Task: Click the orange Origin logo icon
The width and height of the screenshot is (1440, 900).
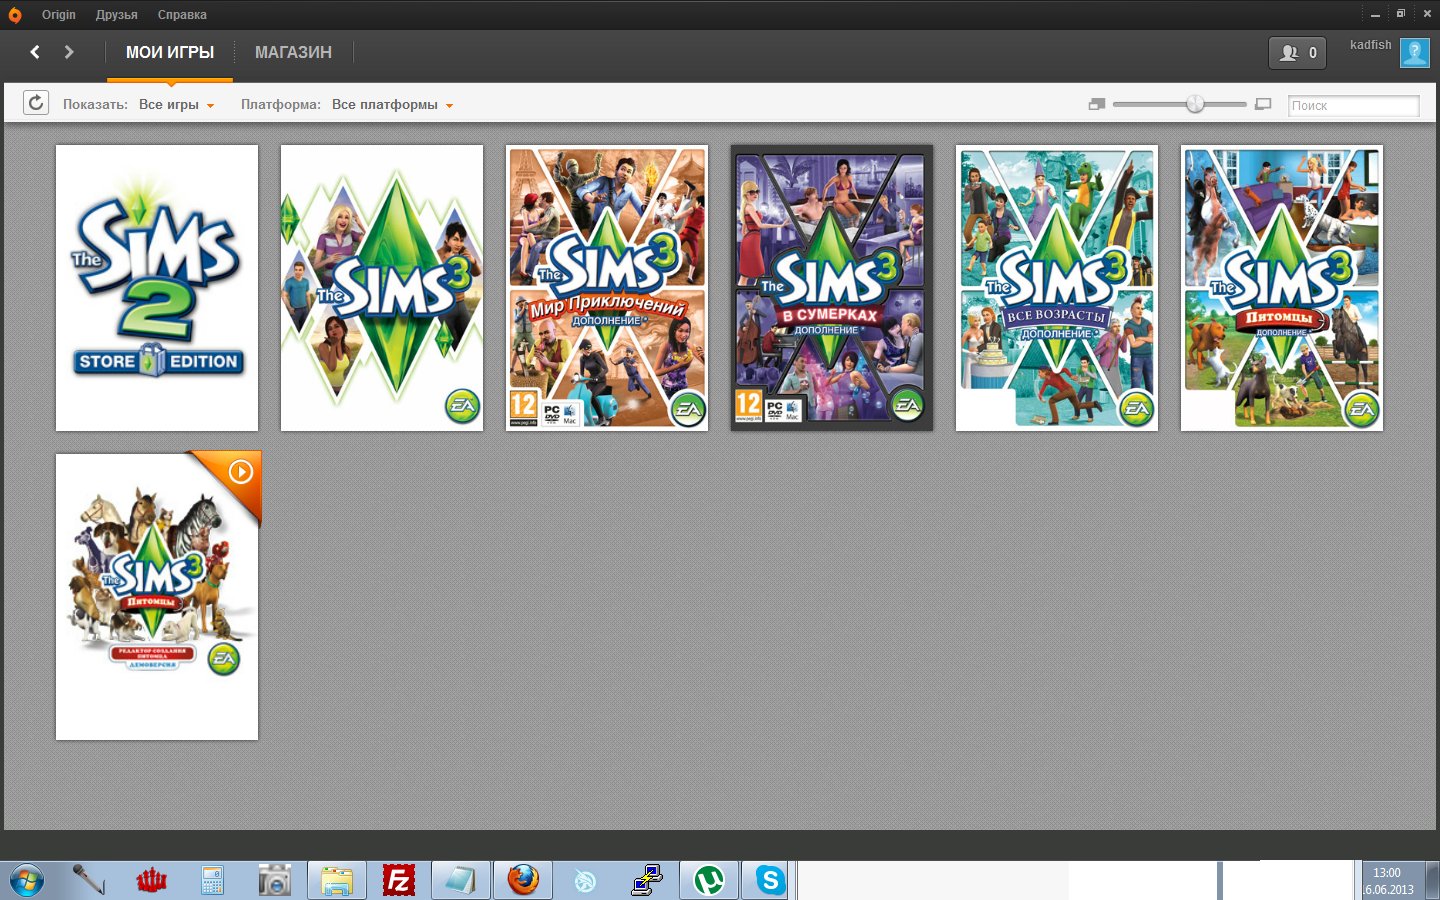Action: point(15,15)
